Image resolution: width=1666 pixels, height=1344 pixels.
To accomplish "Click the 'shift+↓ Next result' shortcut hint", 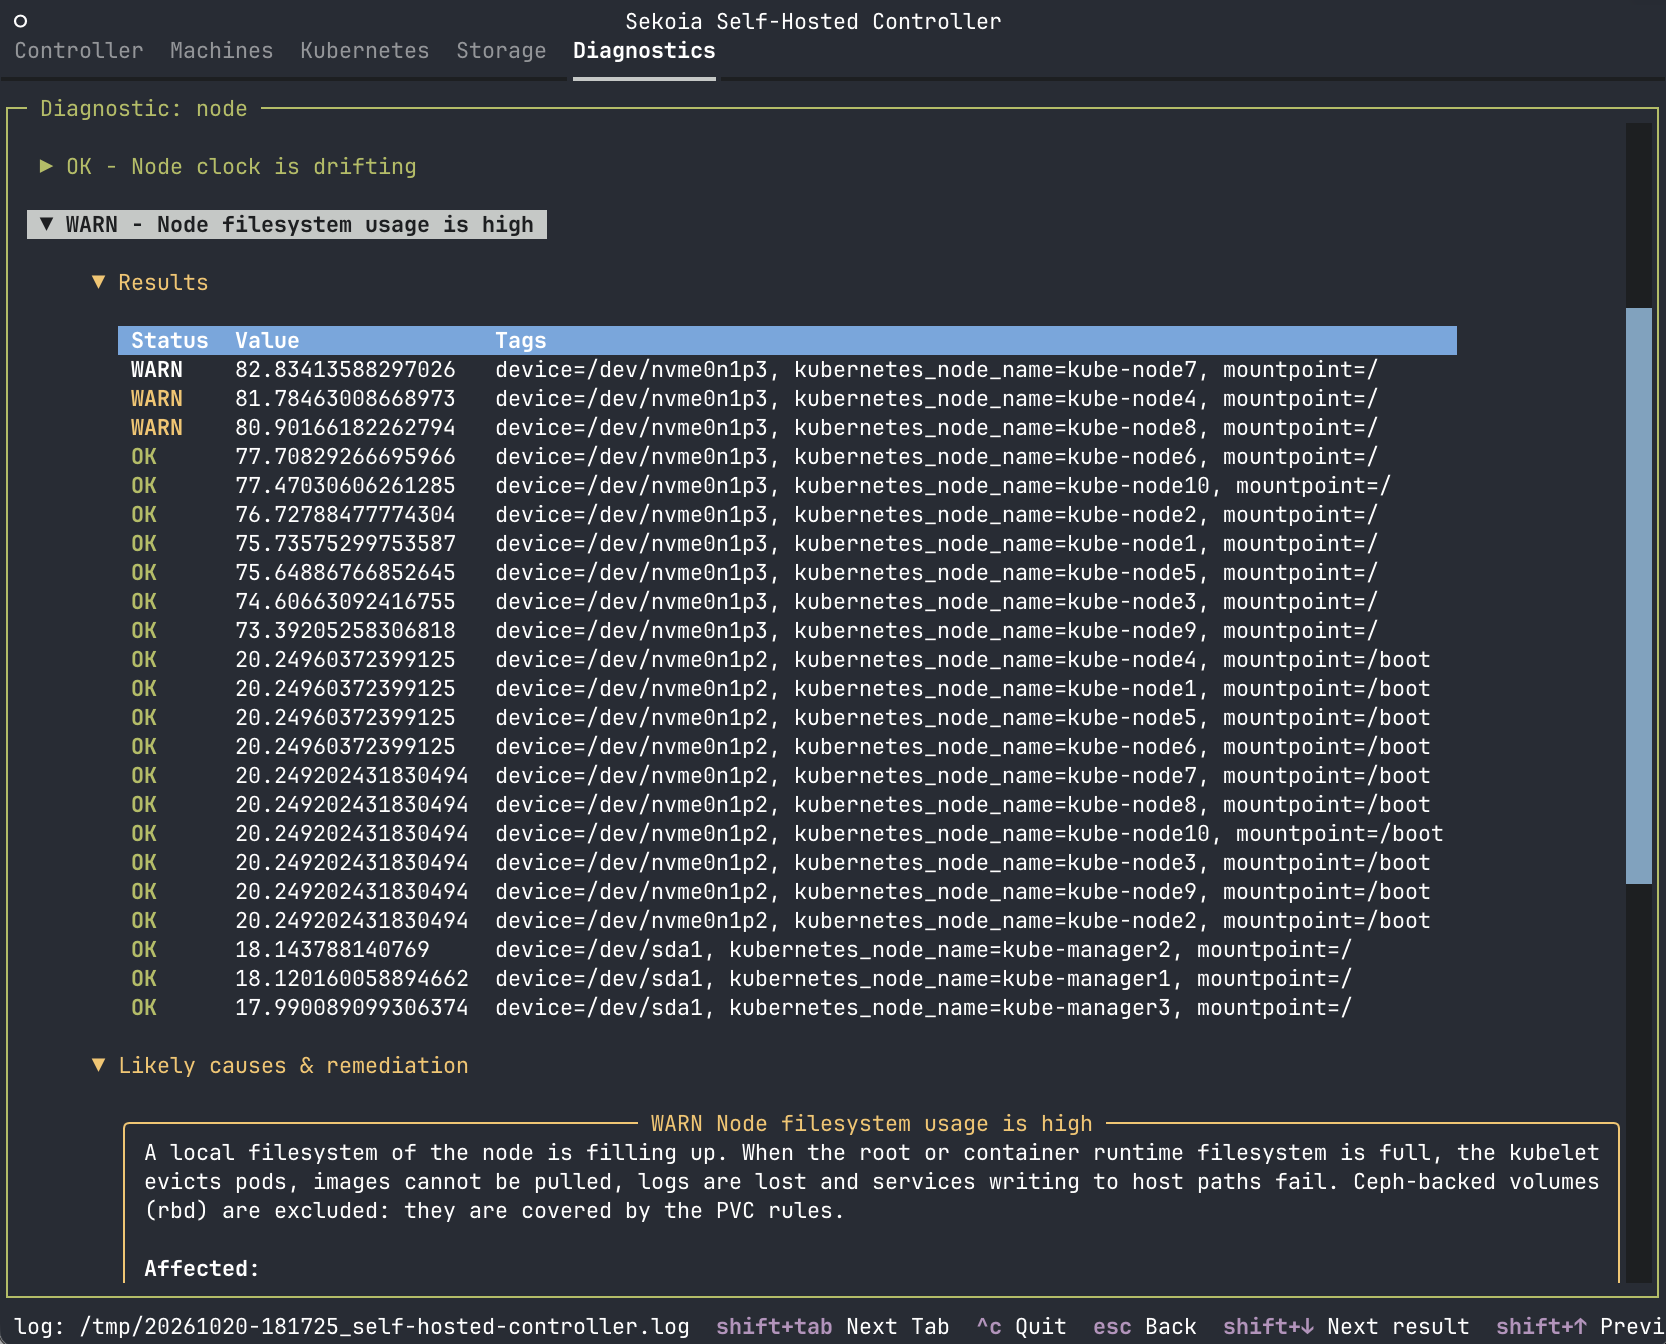I will (x=1346, y=1327).
